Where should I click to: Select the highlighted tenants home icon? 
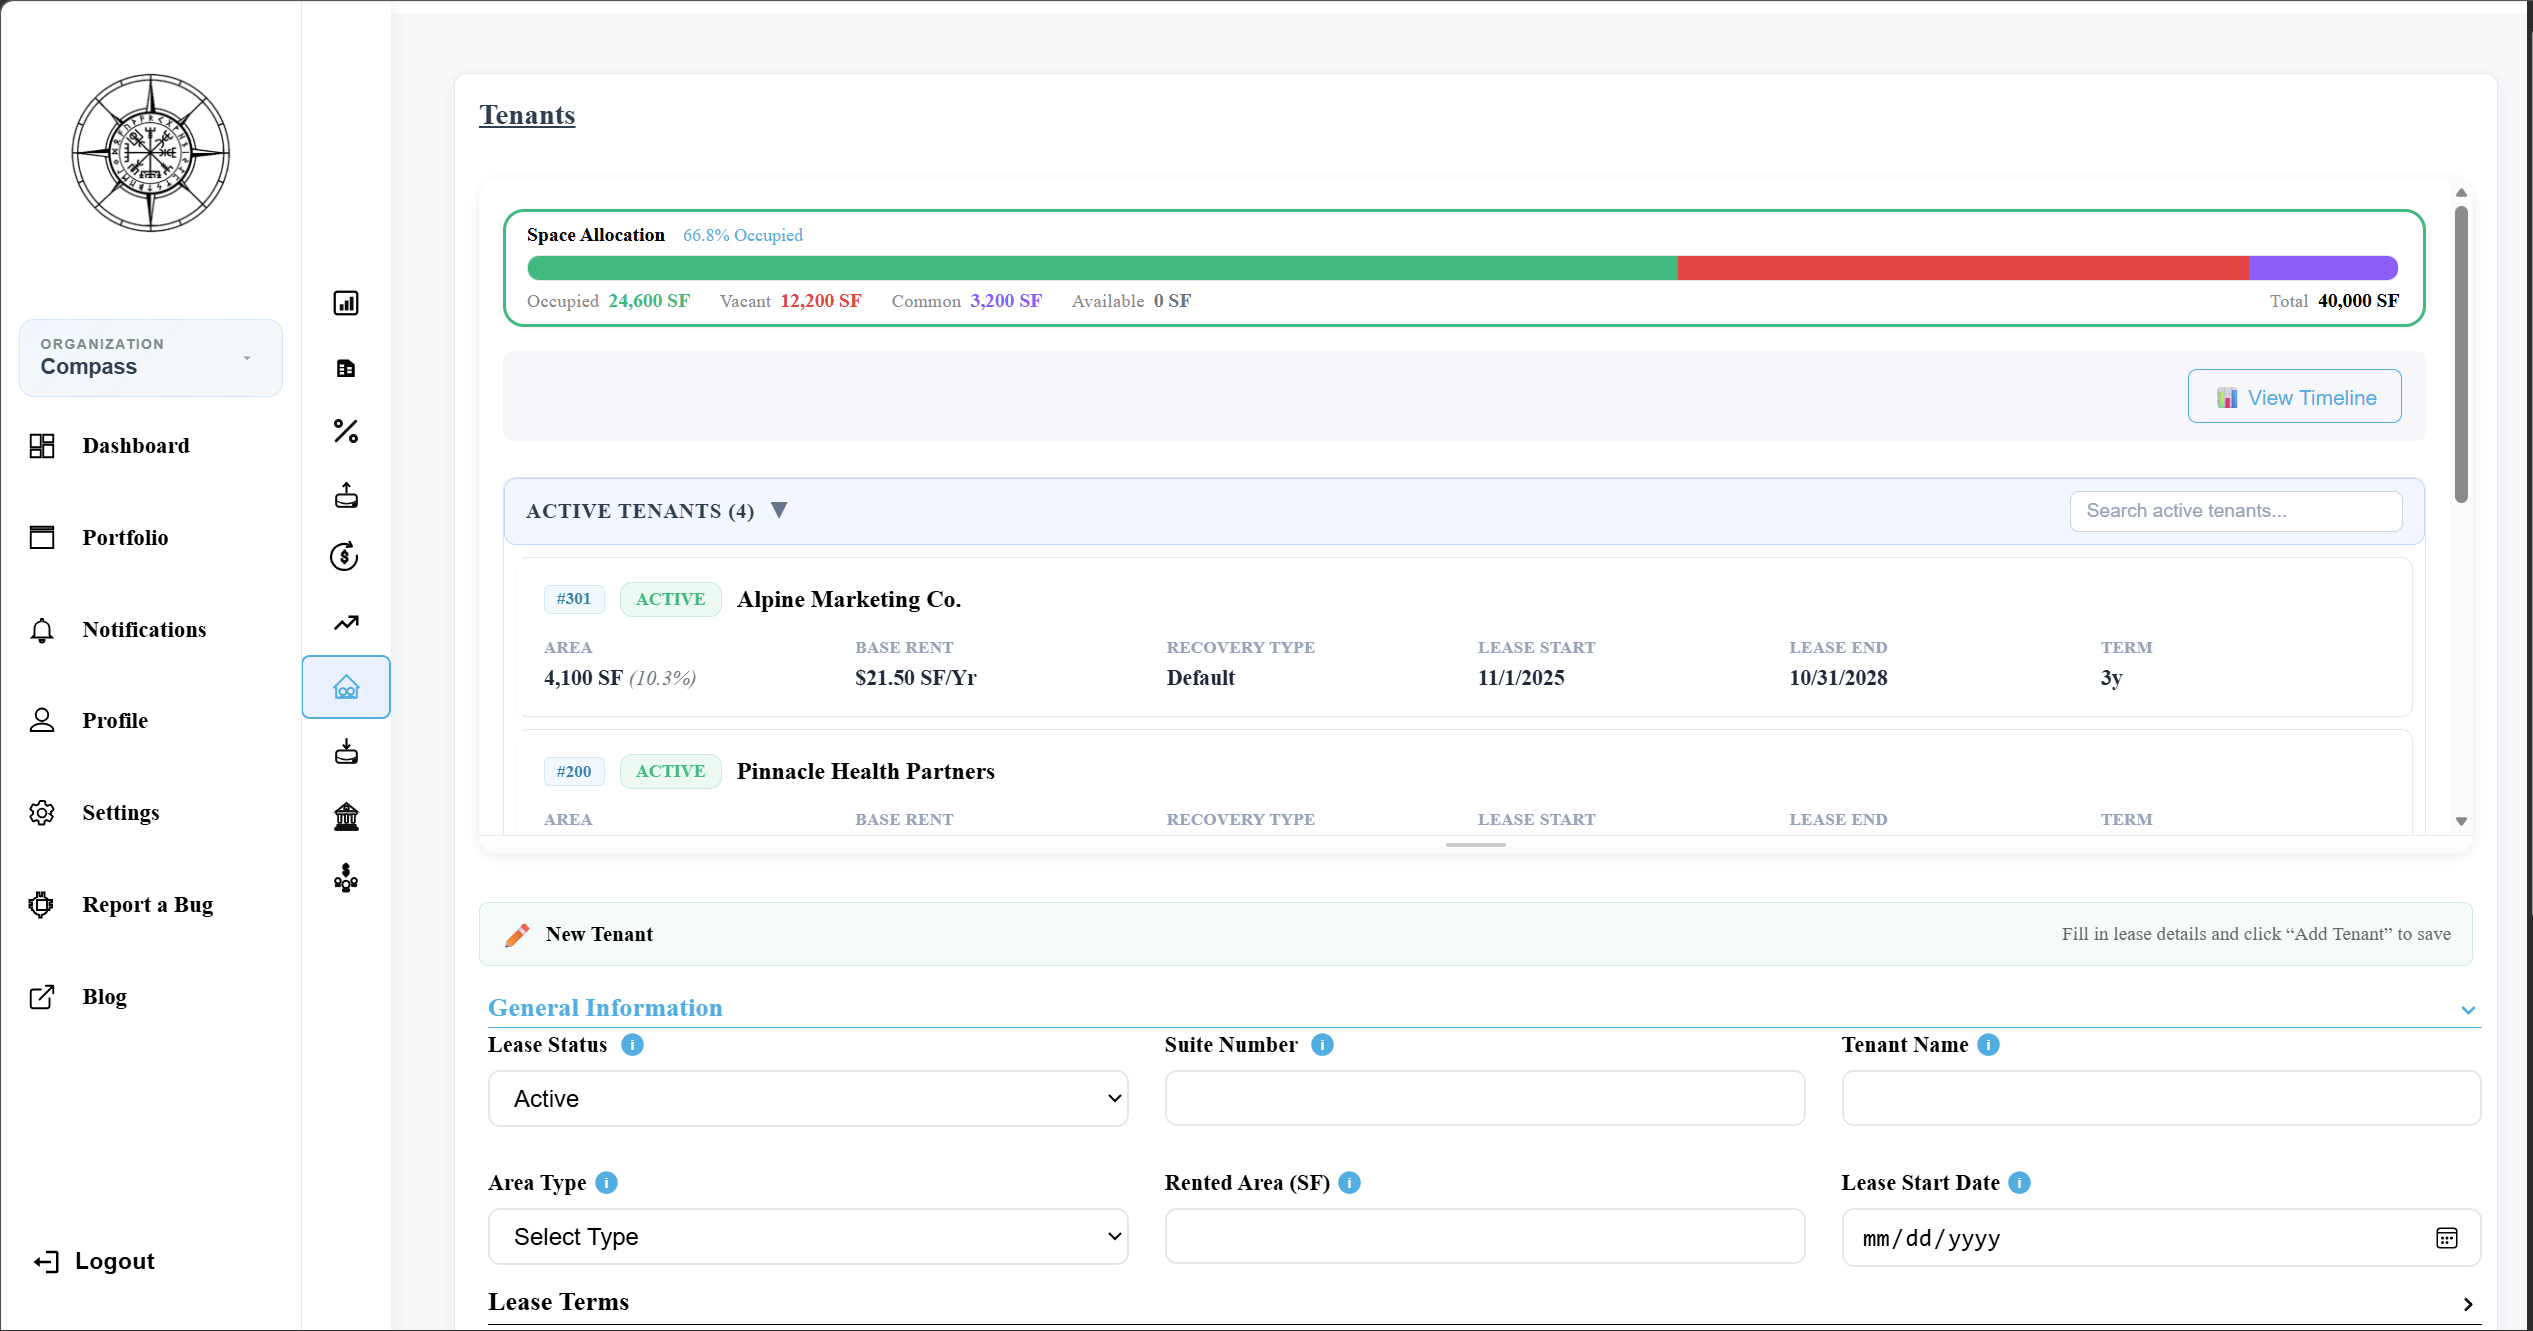(x=346, y=687)
